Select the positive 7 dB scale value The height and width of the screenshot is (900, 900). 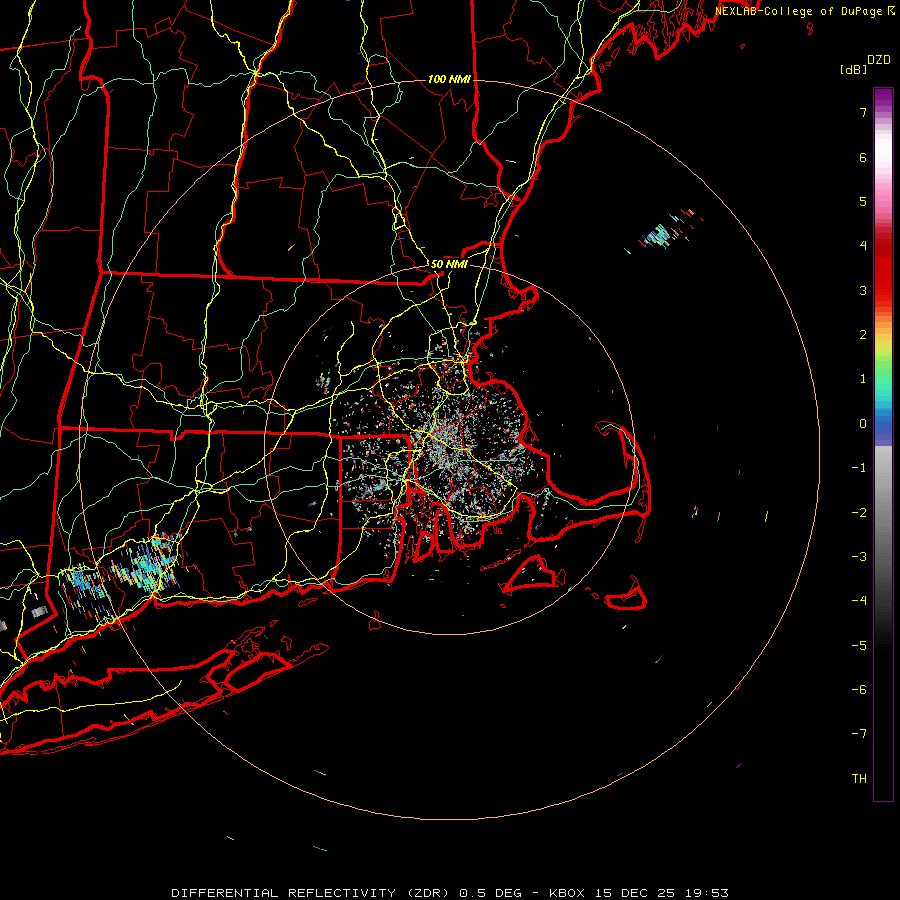pyautogui.click(x=863, y=112)
